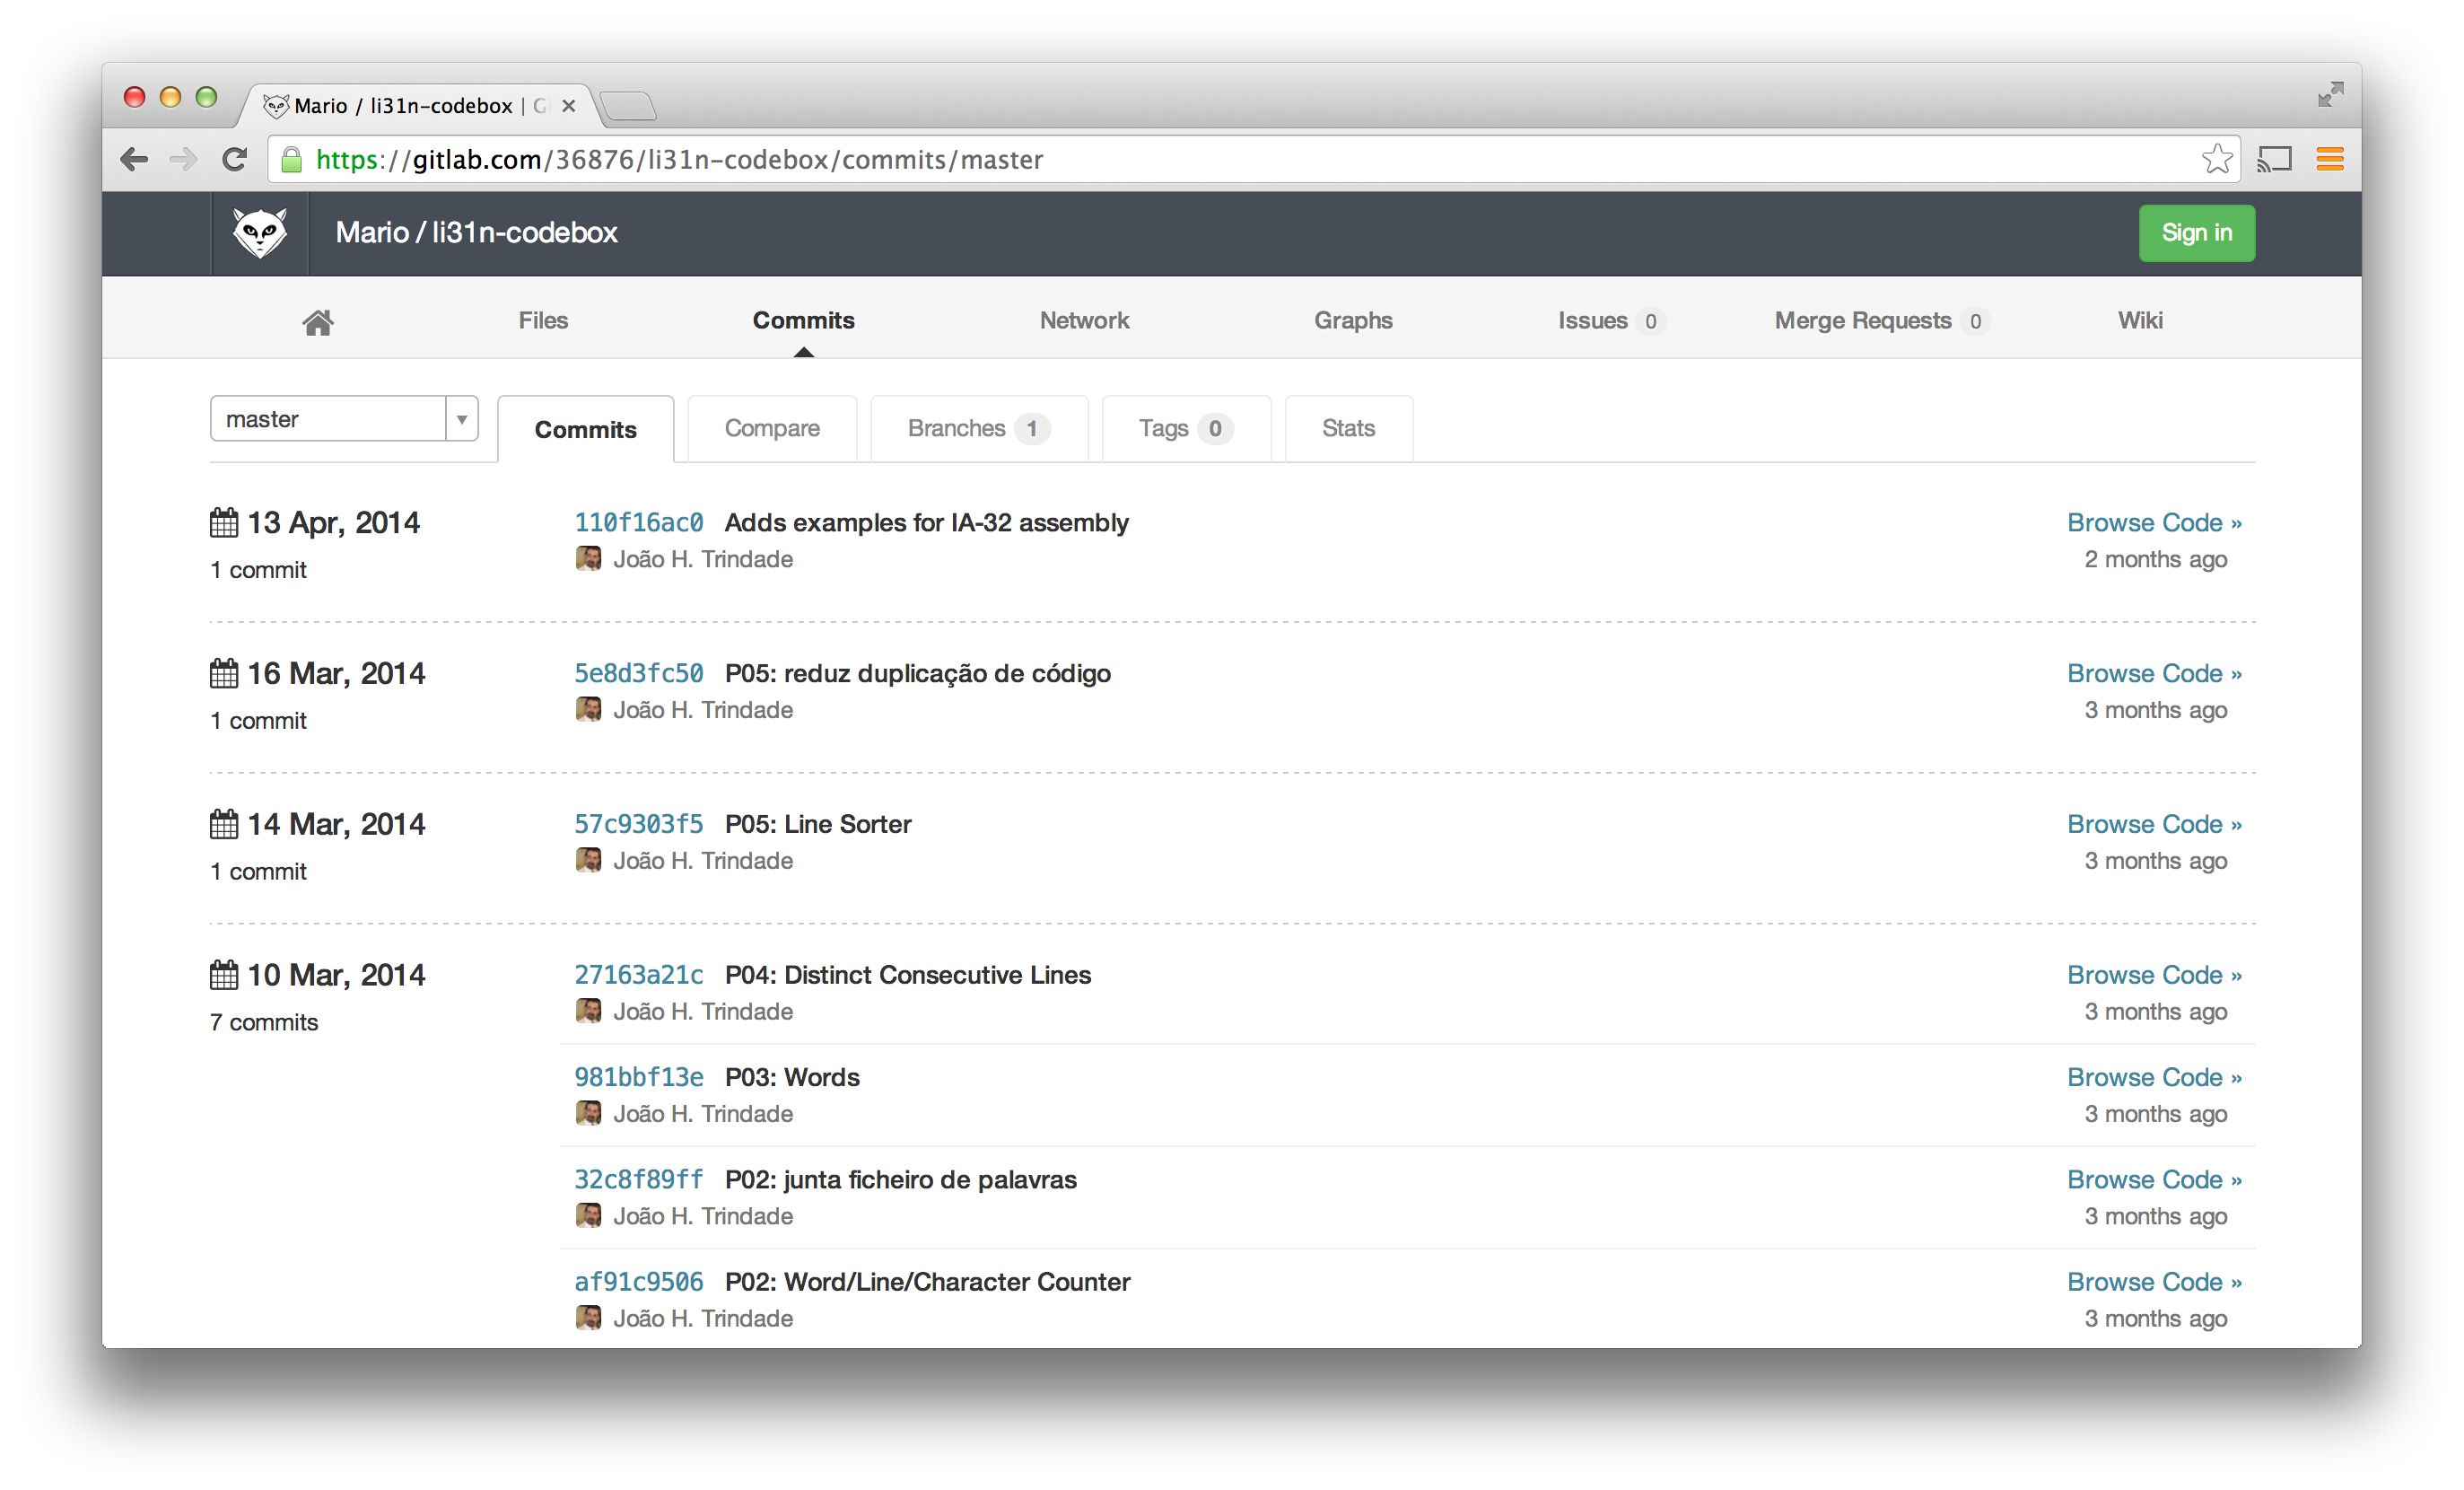Open commit 5e8d3fc50 link
The image size is (2464, 1490).
pyautogui.click(x=638, y=674)
